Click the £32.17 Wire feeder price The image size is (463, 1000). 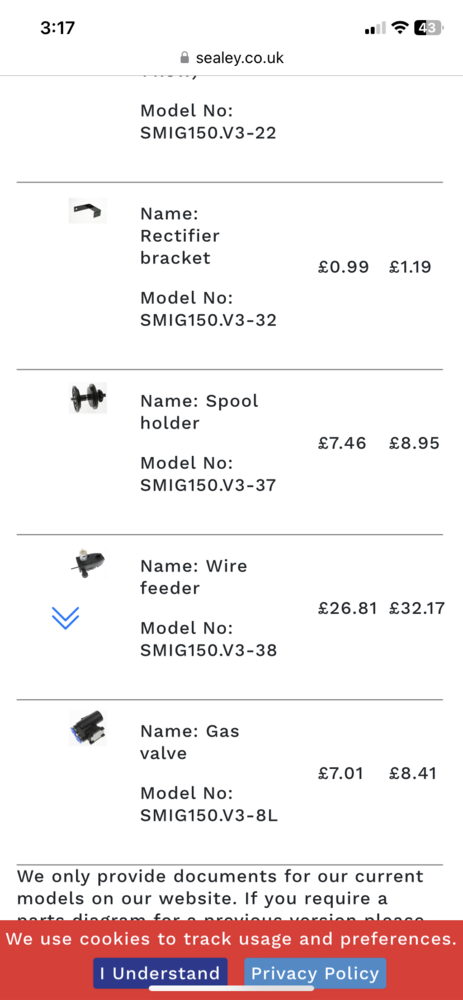(x=417, y=608)
